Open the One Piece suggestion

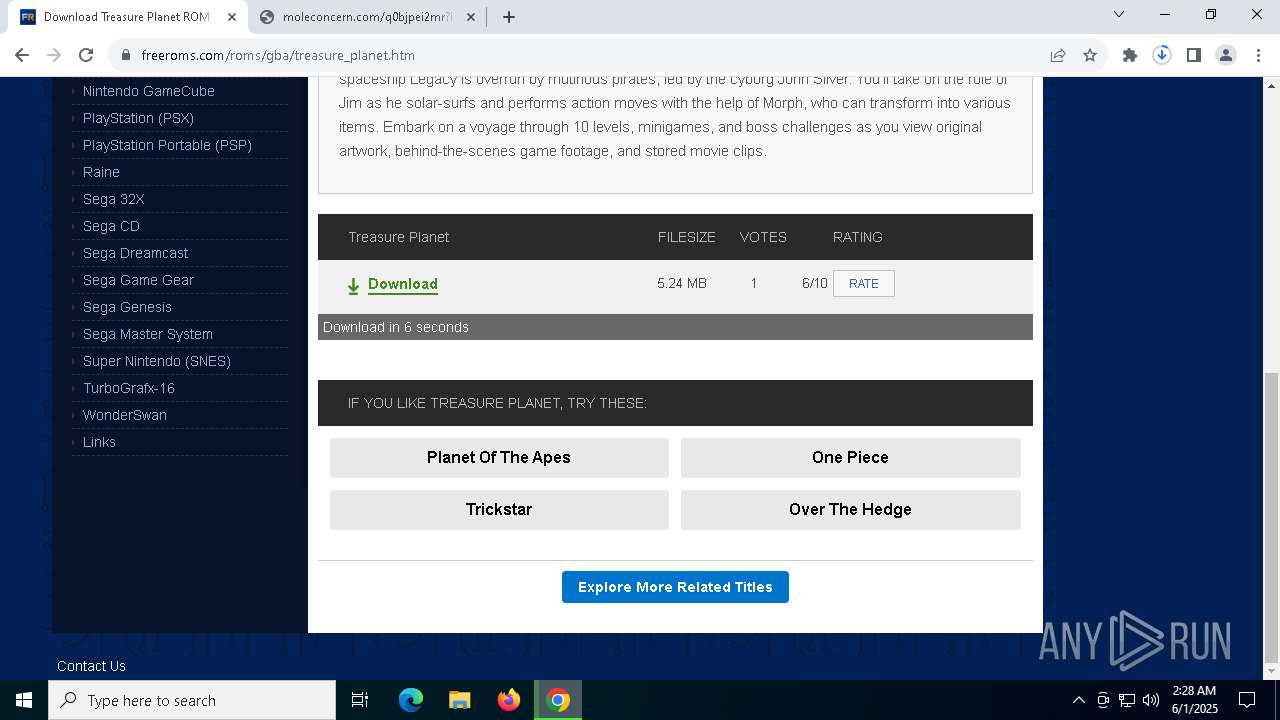pos(850,458)
